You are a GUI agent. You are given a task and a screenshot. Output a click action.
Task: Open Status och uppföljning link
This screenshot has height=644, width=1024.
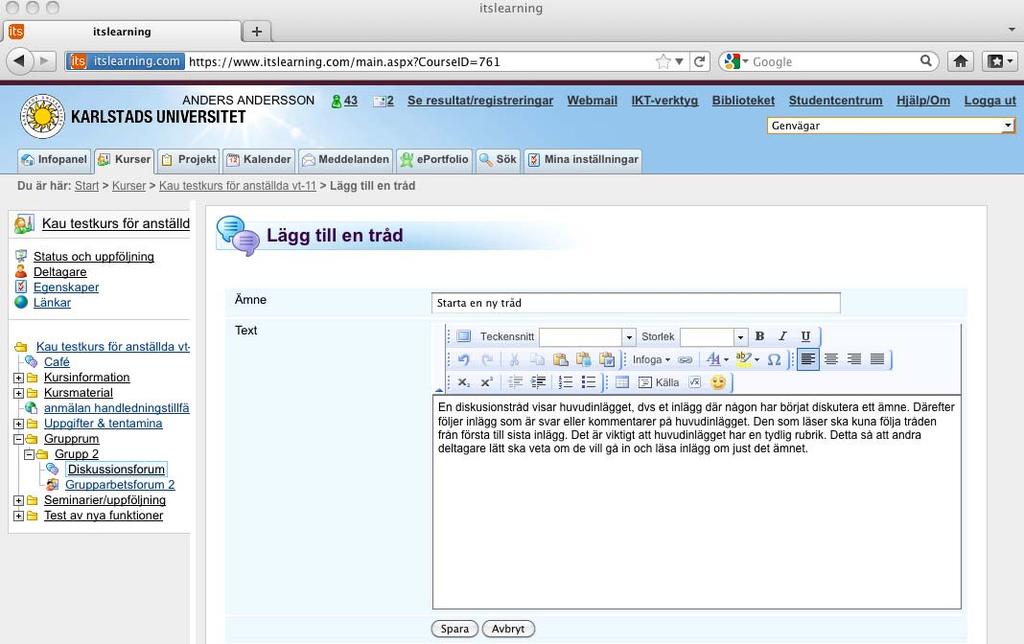(x=93, y=257)
